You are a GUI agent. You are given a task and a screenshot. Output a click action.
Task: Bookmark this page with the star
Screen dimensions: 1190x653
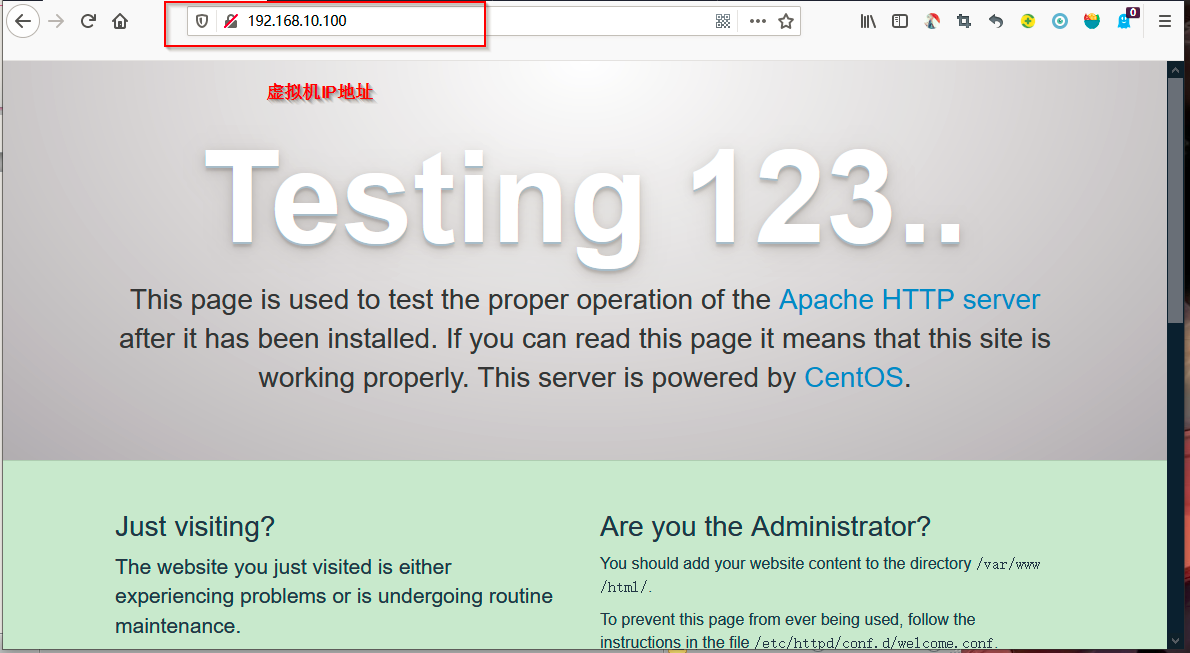pos(786,21)
